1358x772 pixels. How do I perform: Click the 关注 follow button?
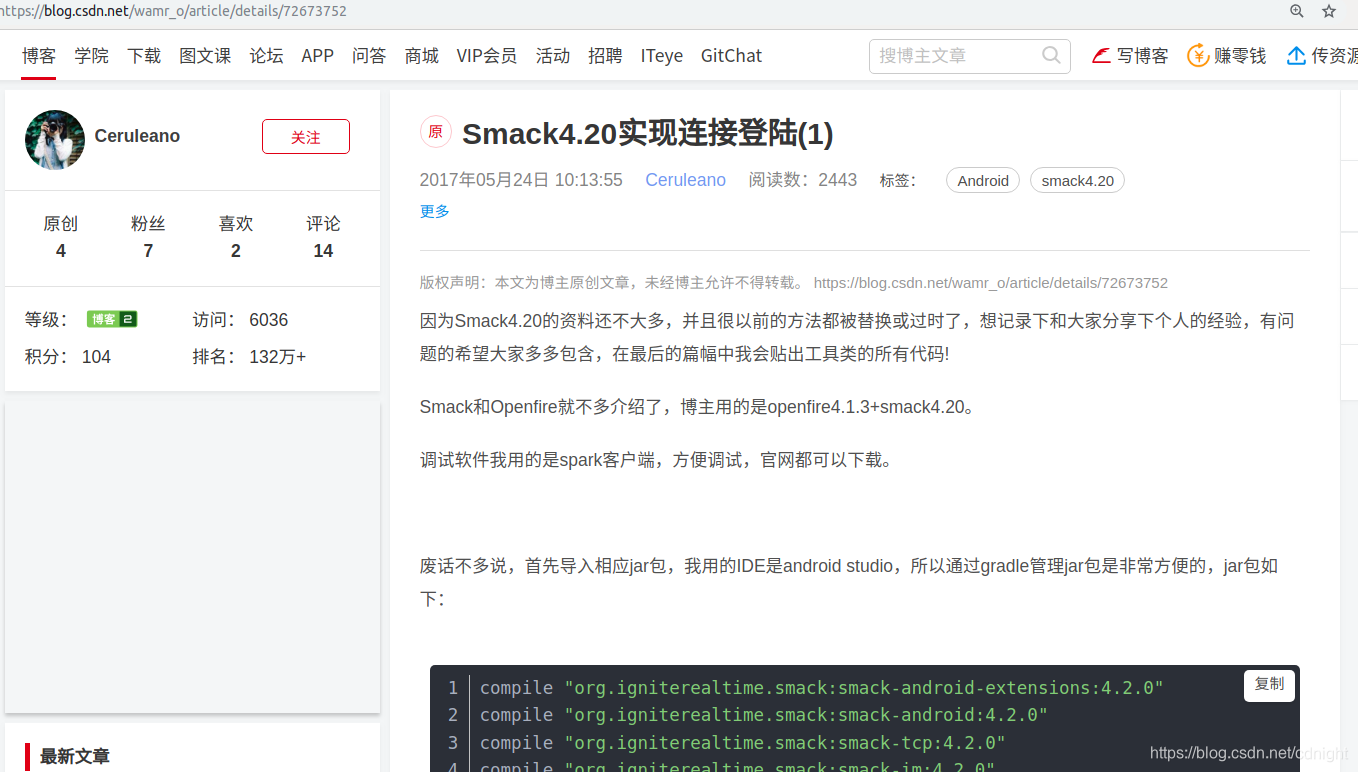[x=306, y=137]
